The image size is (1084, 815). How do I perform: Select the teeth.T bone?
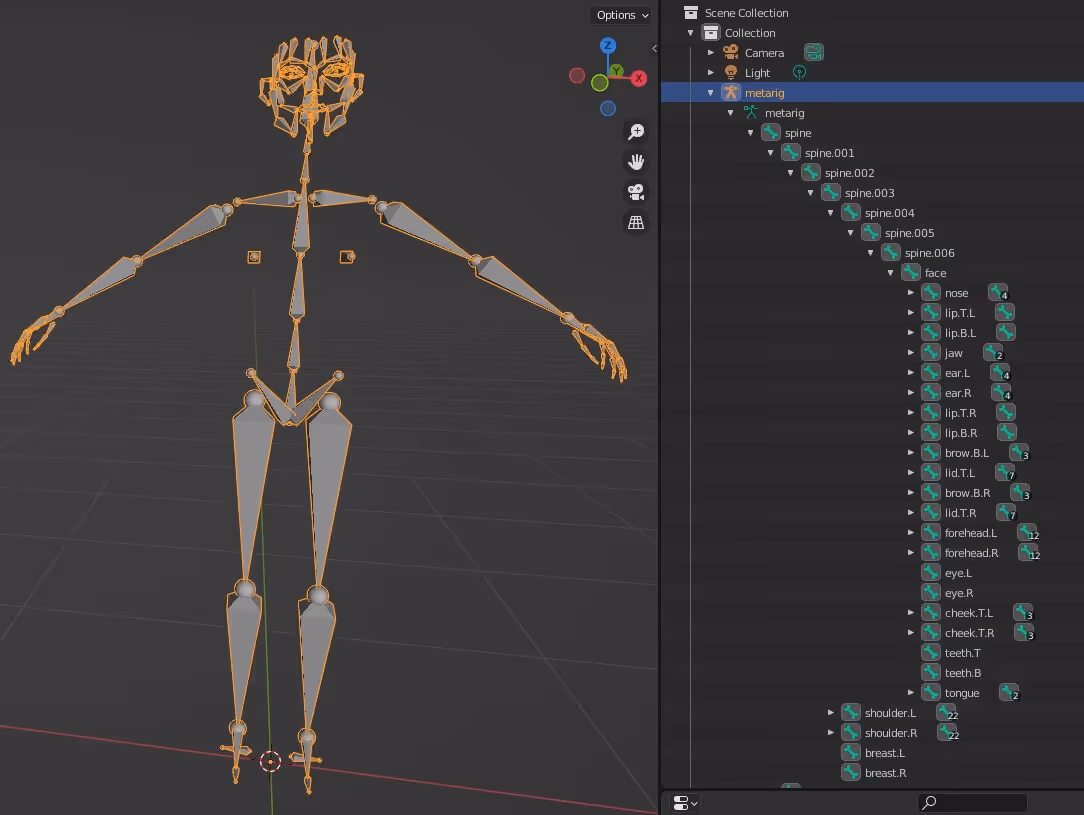(x=960, y=652)
